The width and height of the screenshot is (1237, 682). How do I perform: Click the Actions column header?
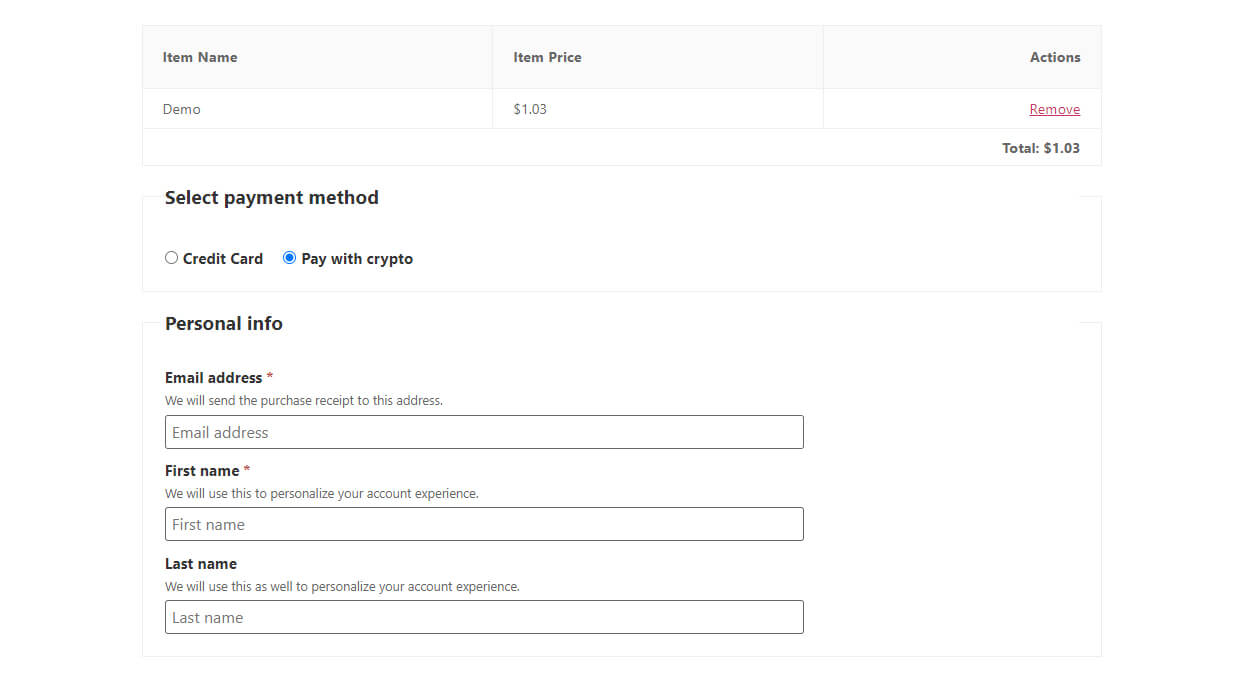coord(1055,57)
